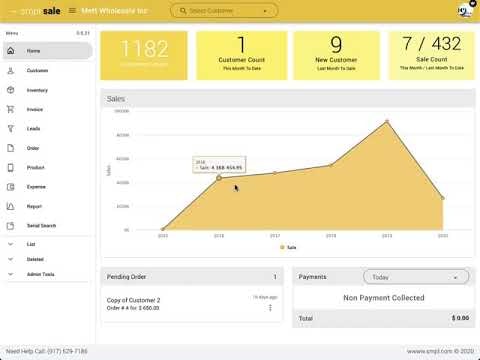Select the 2020 data point on chart
The image size is (480, 360).
(443, 198)
